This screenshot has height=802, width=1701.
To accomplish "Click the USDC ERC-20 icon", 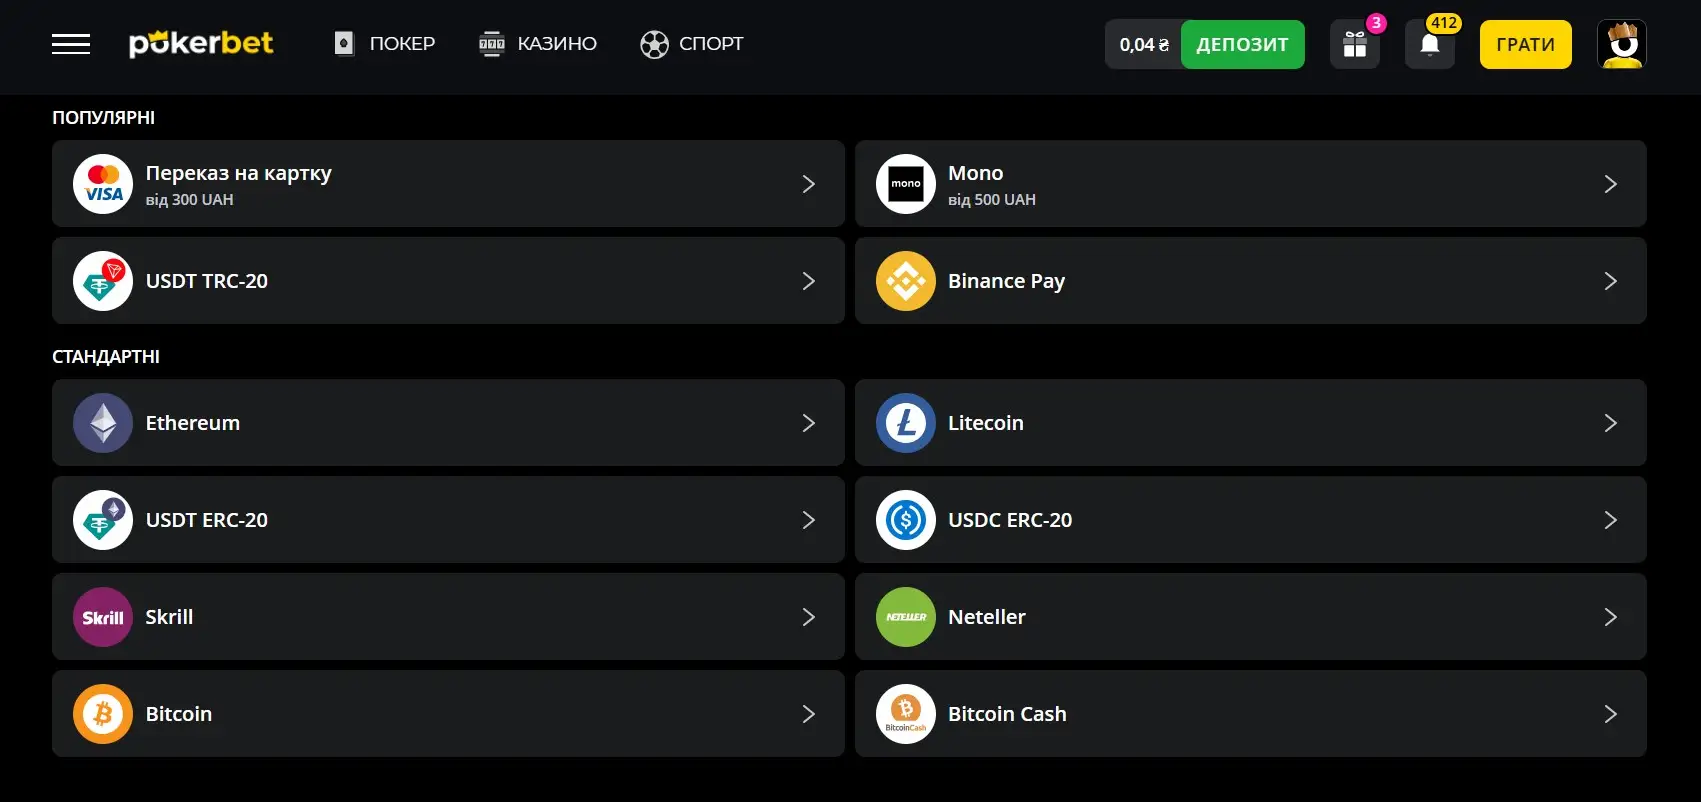I will (905, 520).
